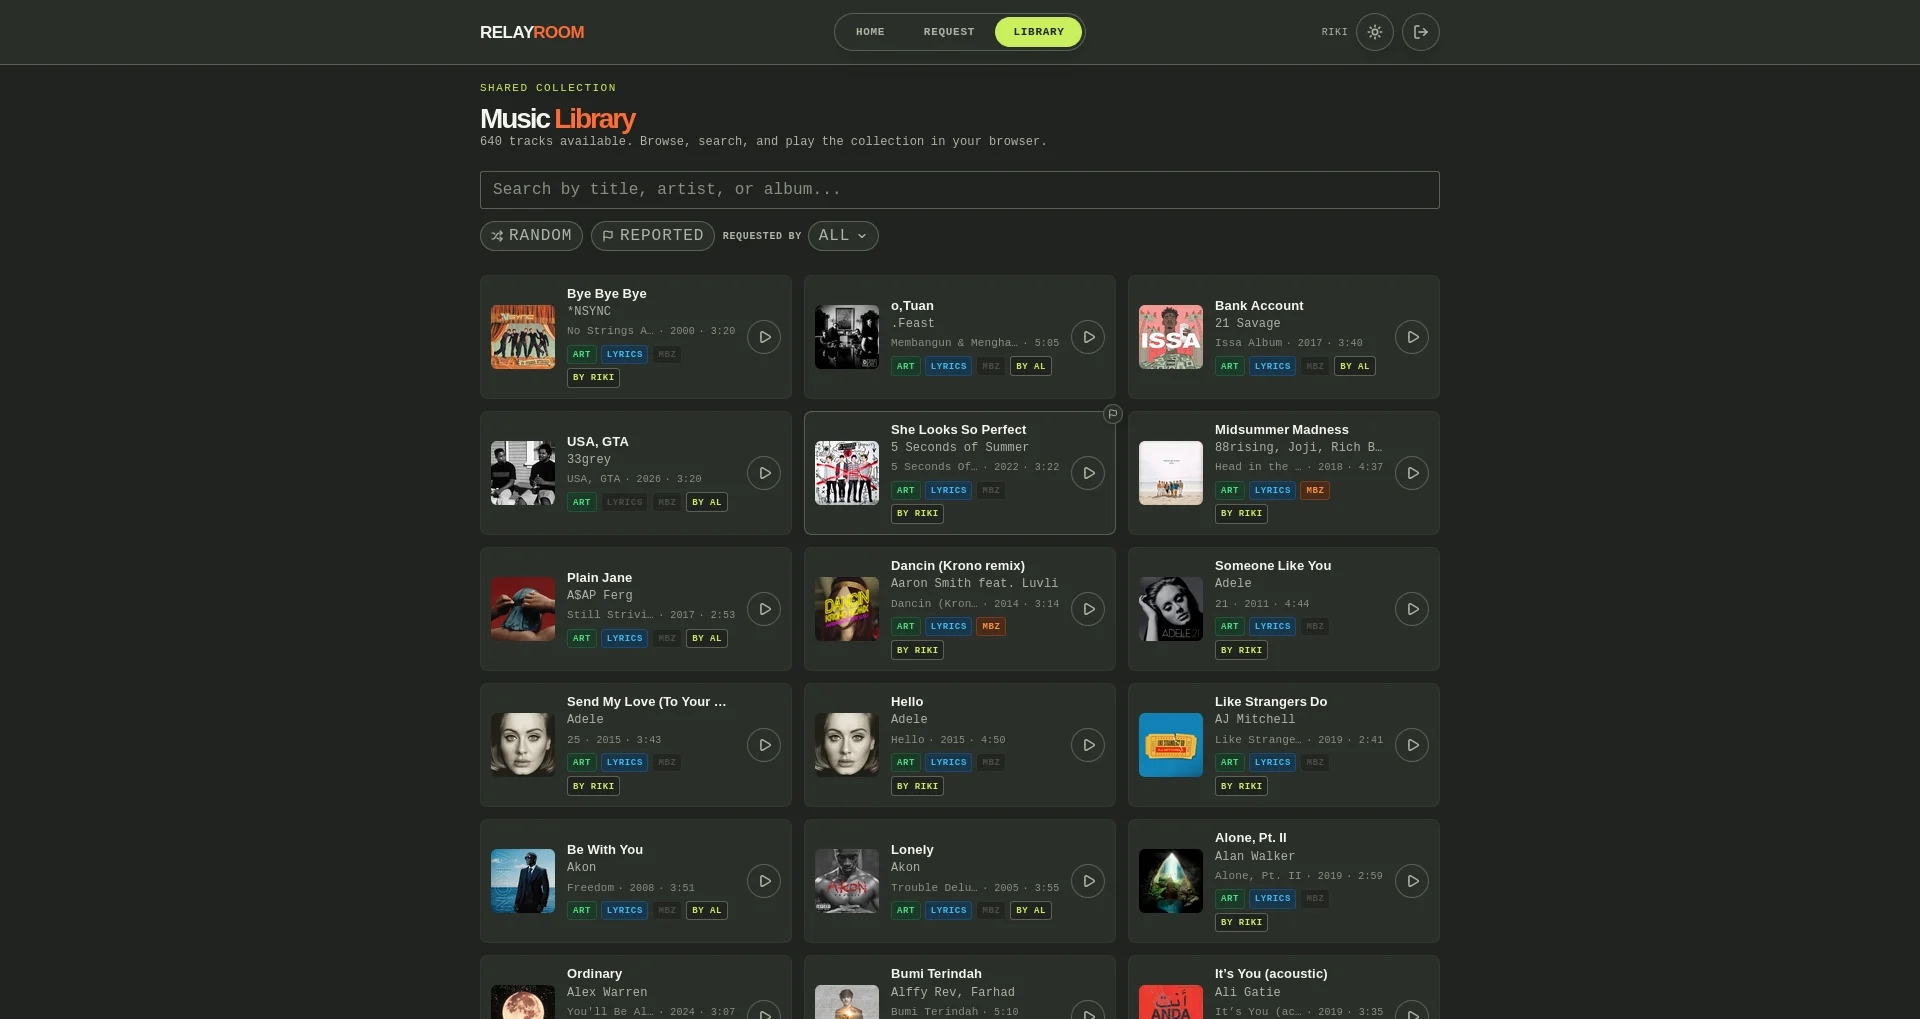Play Send My Love by Adele

point(764,745)
